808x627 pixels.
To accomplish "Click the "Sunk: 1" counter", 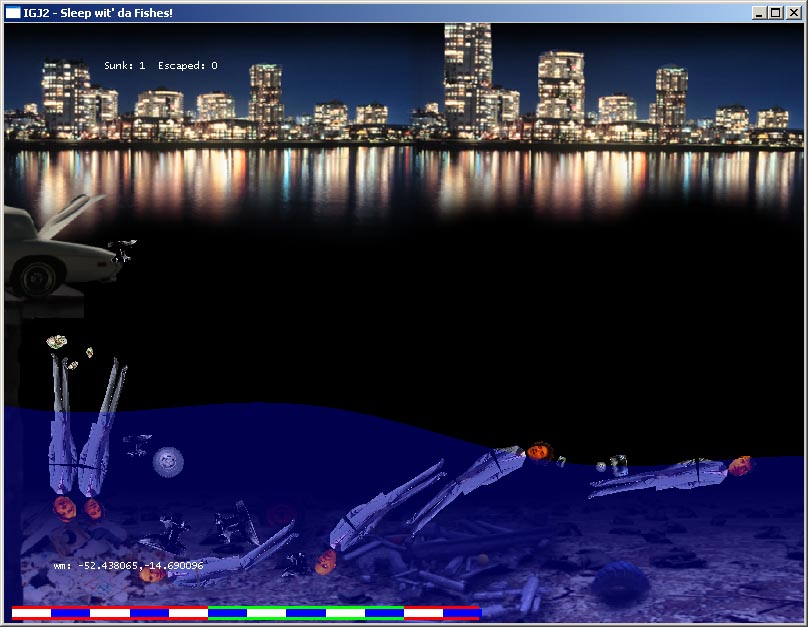I will [x=124, y=65].
